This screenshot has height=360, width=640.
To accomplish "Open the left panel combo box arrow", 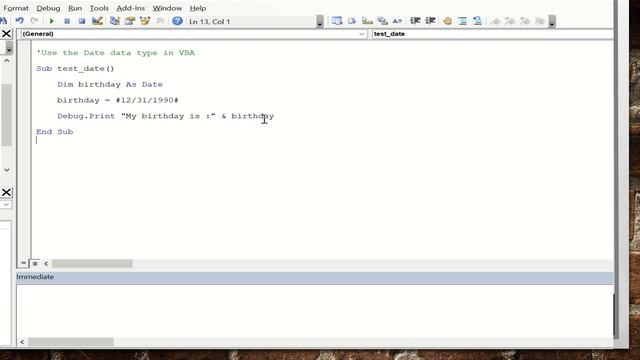I will click(x=9, y=48).
